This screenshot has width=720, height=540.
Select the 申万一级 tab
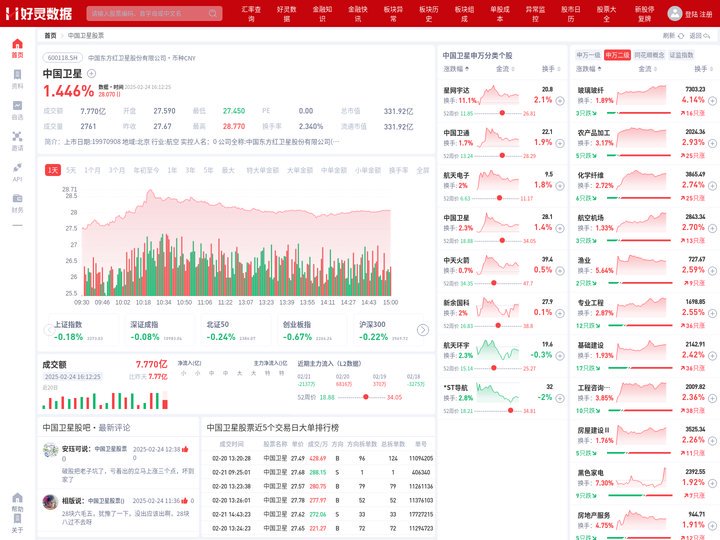[588, 55]
